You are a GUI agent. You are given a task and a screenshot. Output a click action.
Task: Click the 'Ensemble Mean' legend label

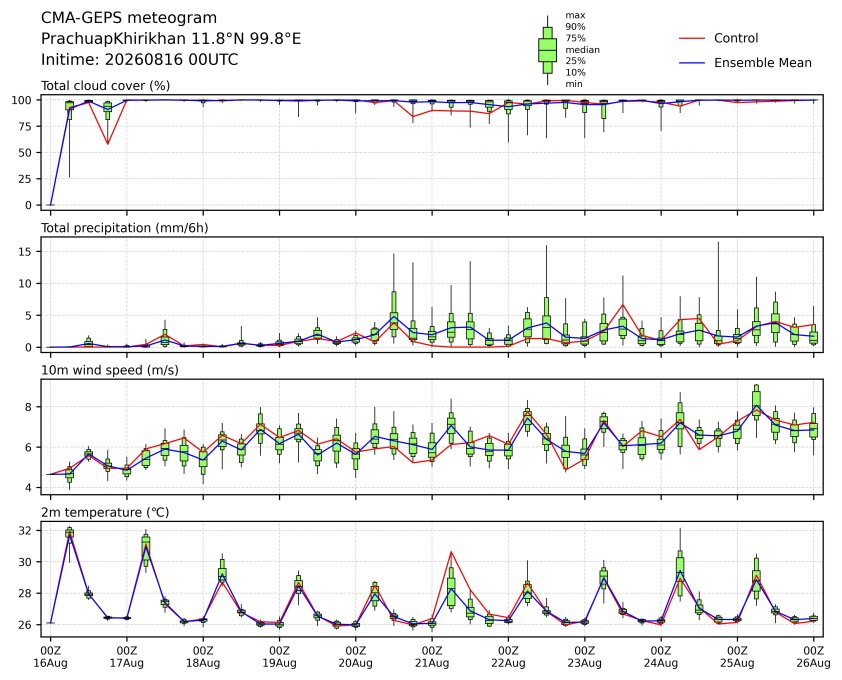(763, 63)
